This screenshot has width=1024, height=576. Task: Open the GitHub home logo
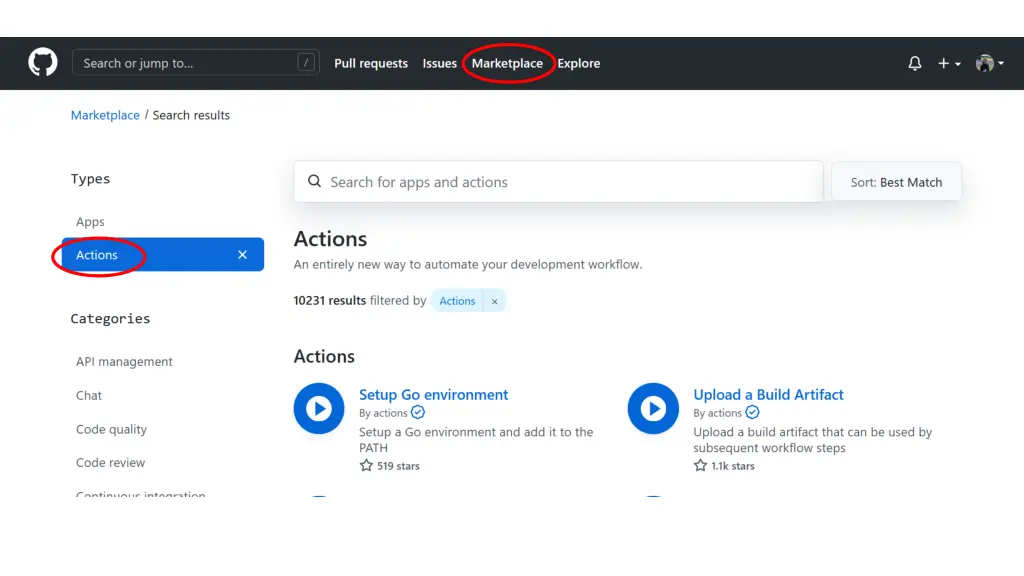tap(42, 63)
